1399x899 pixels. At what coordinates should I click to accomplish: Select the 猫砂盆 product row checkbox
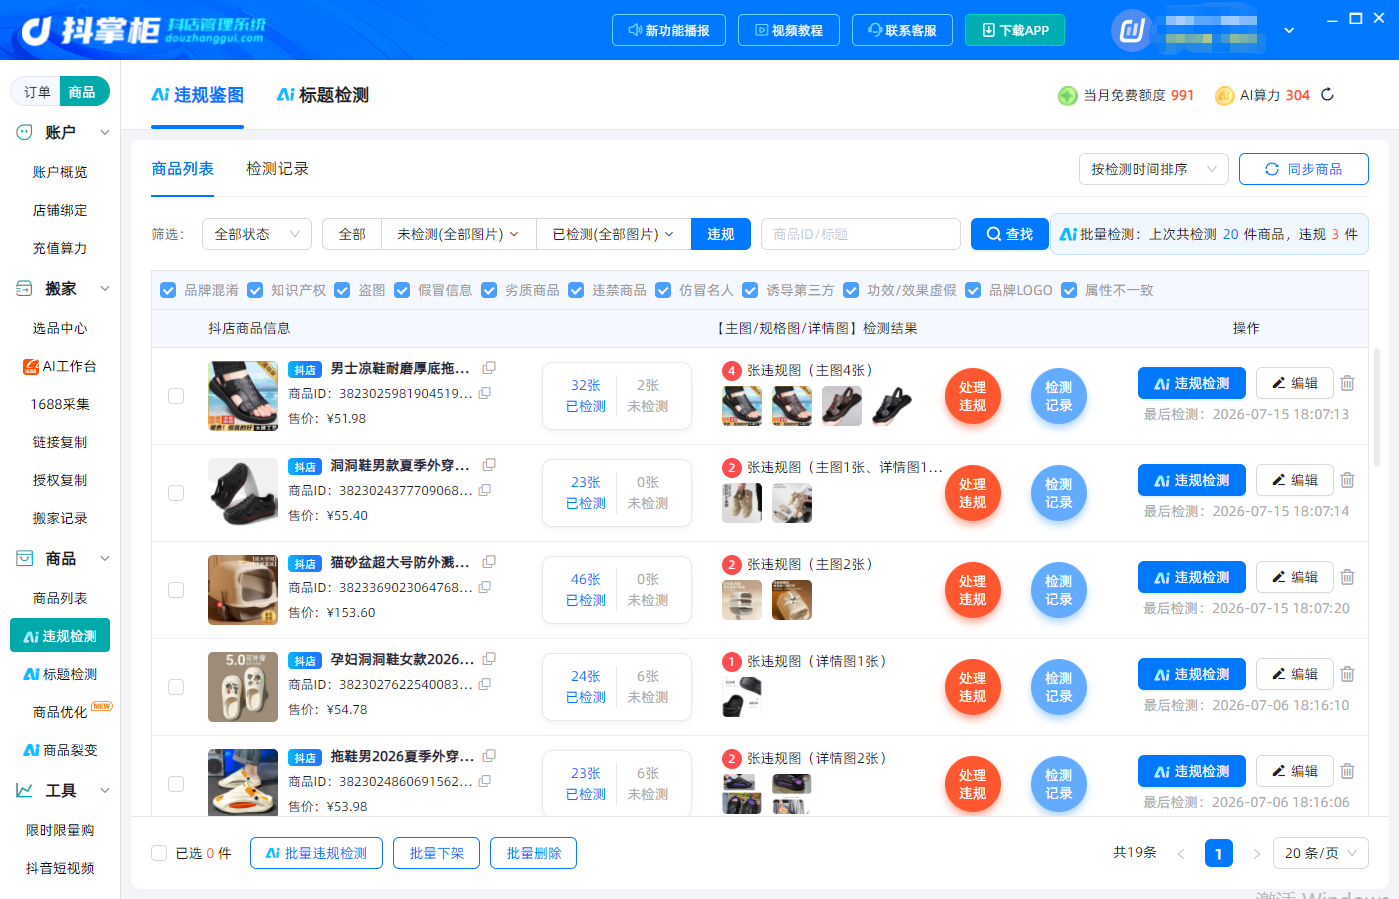[x=176, y=590]
